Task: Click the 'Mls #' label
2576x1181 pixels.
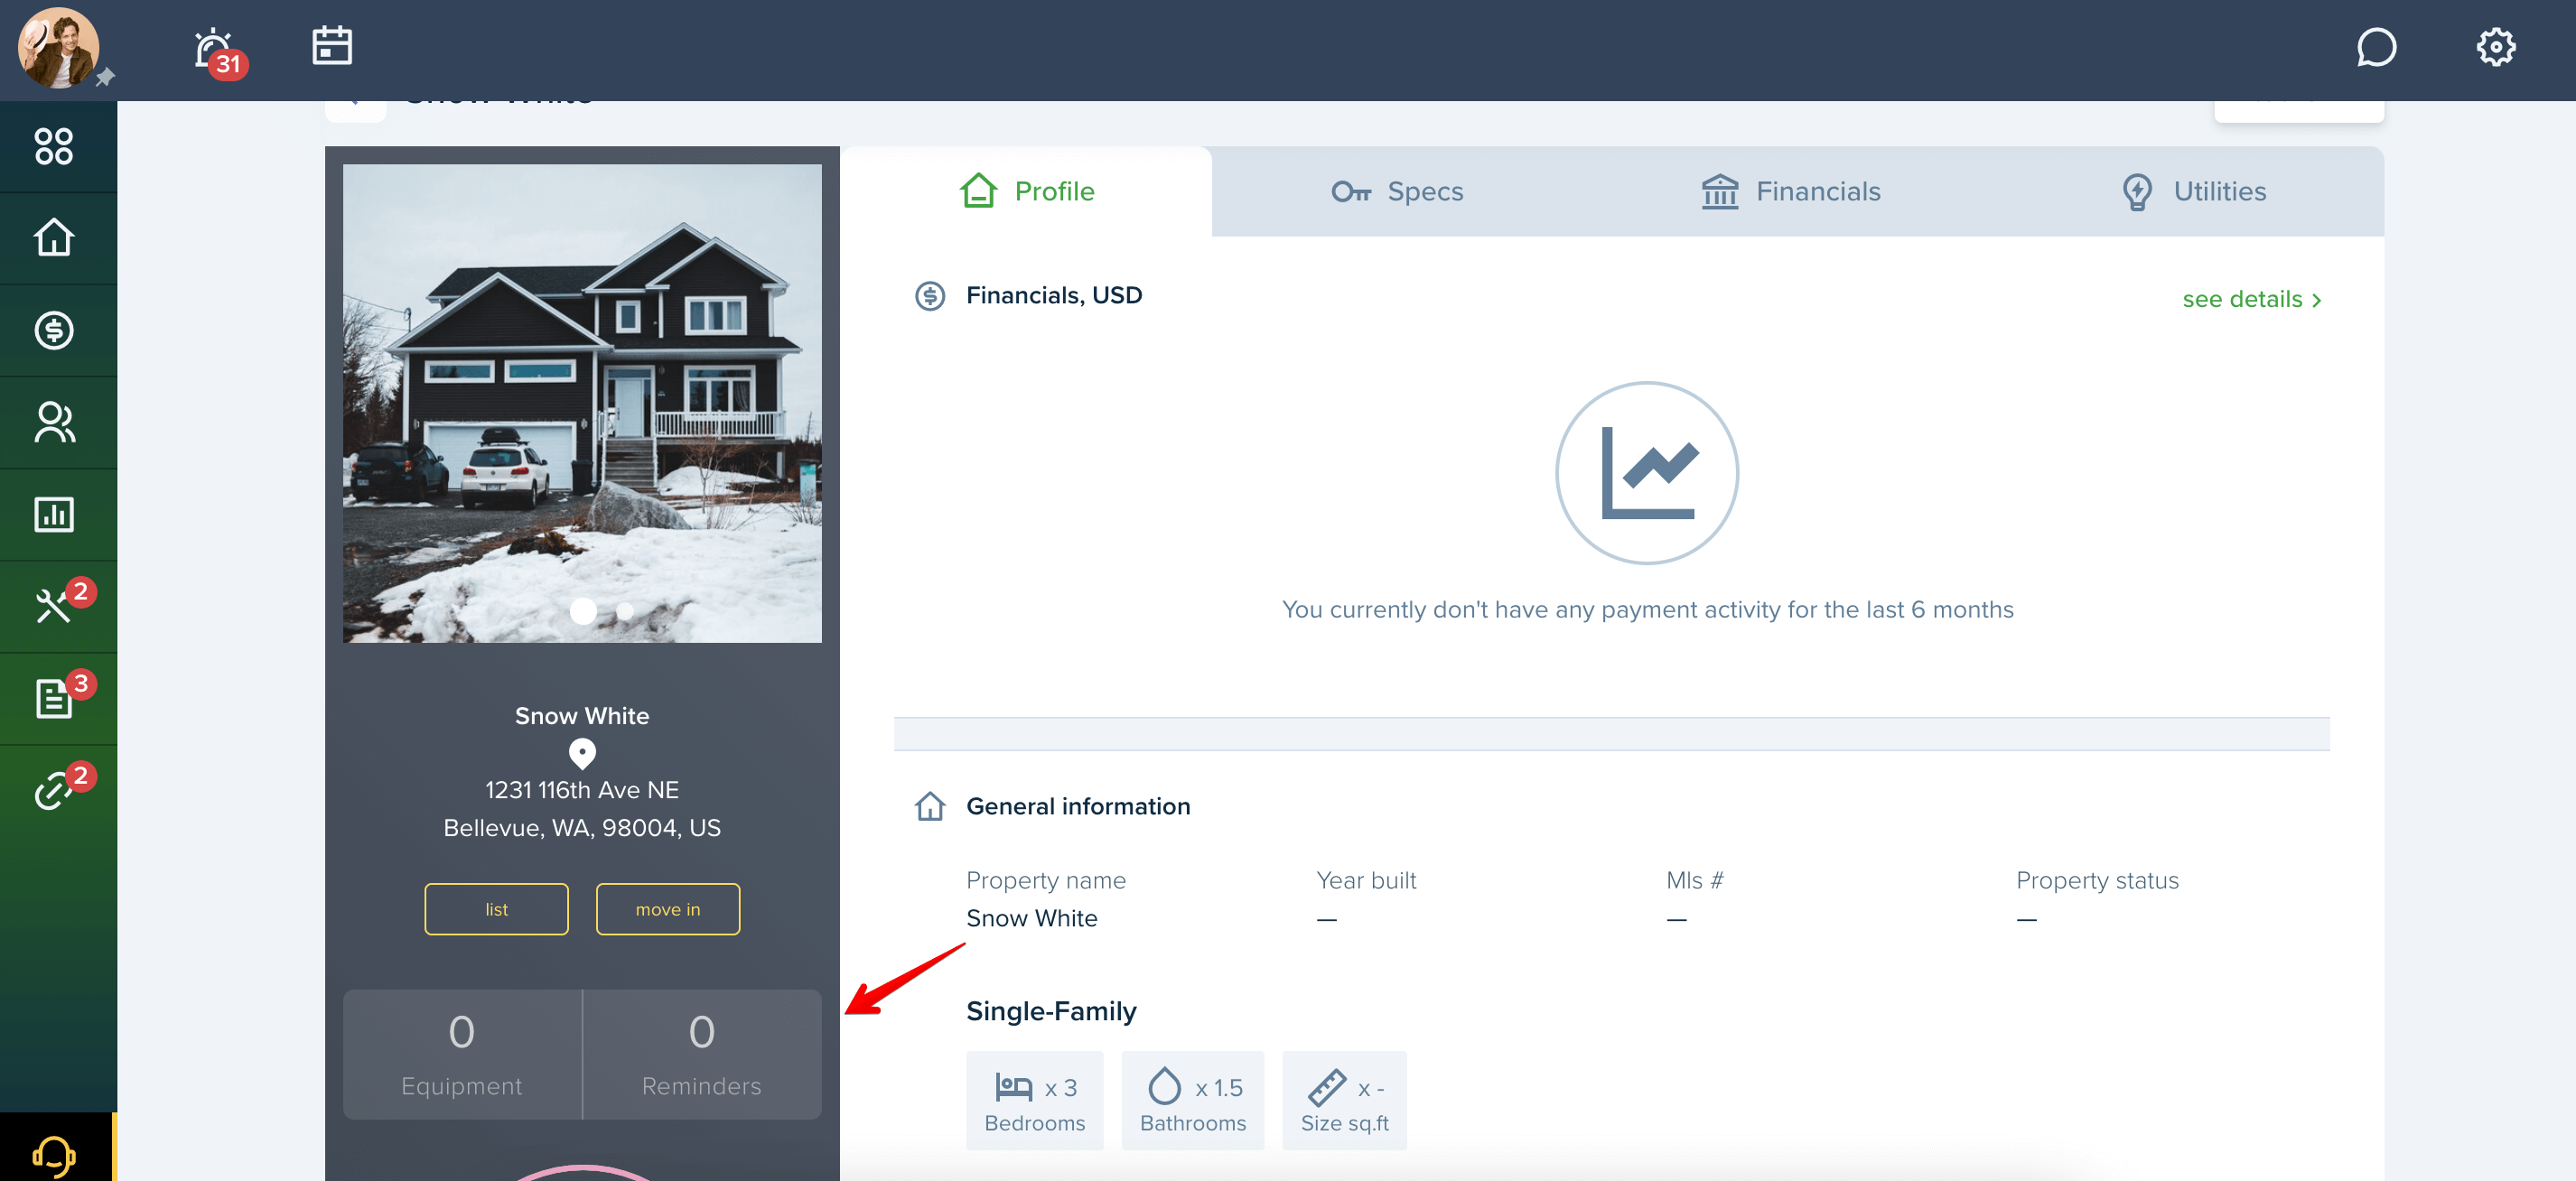Action: pyautogui.click(x=1694, y=880)
